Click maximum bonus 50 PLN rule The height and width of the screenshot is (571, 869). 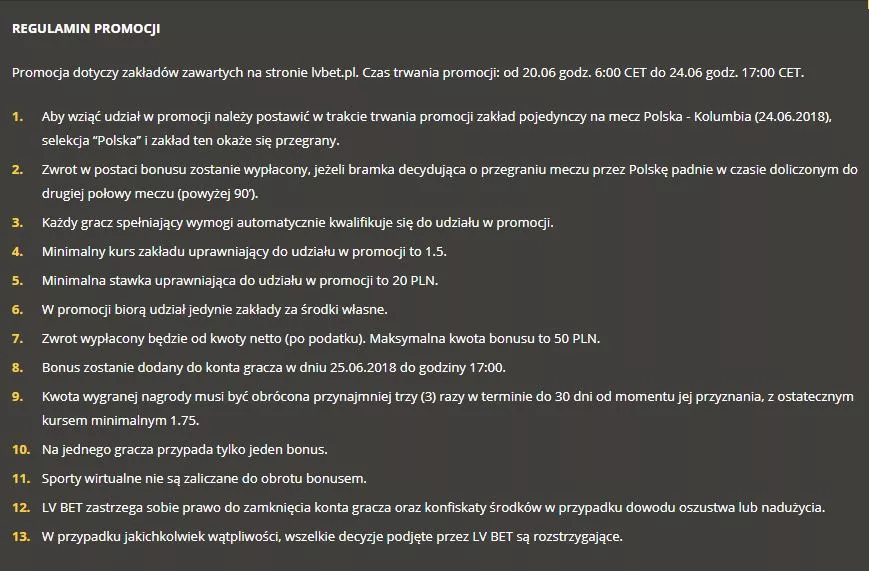click(x=321, y=338)
